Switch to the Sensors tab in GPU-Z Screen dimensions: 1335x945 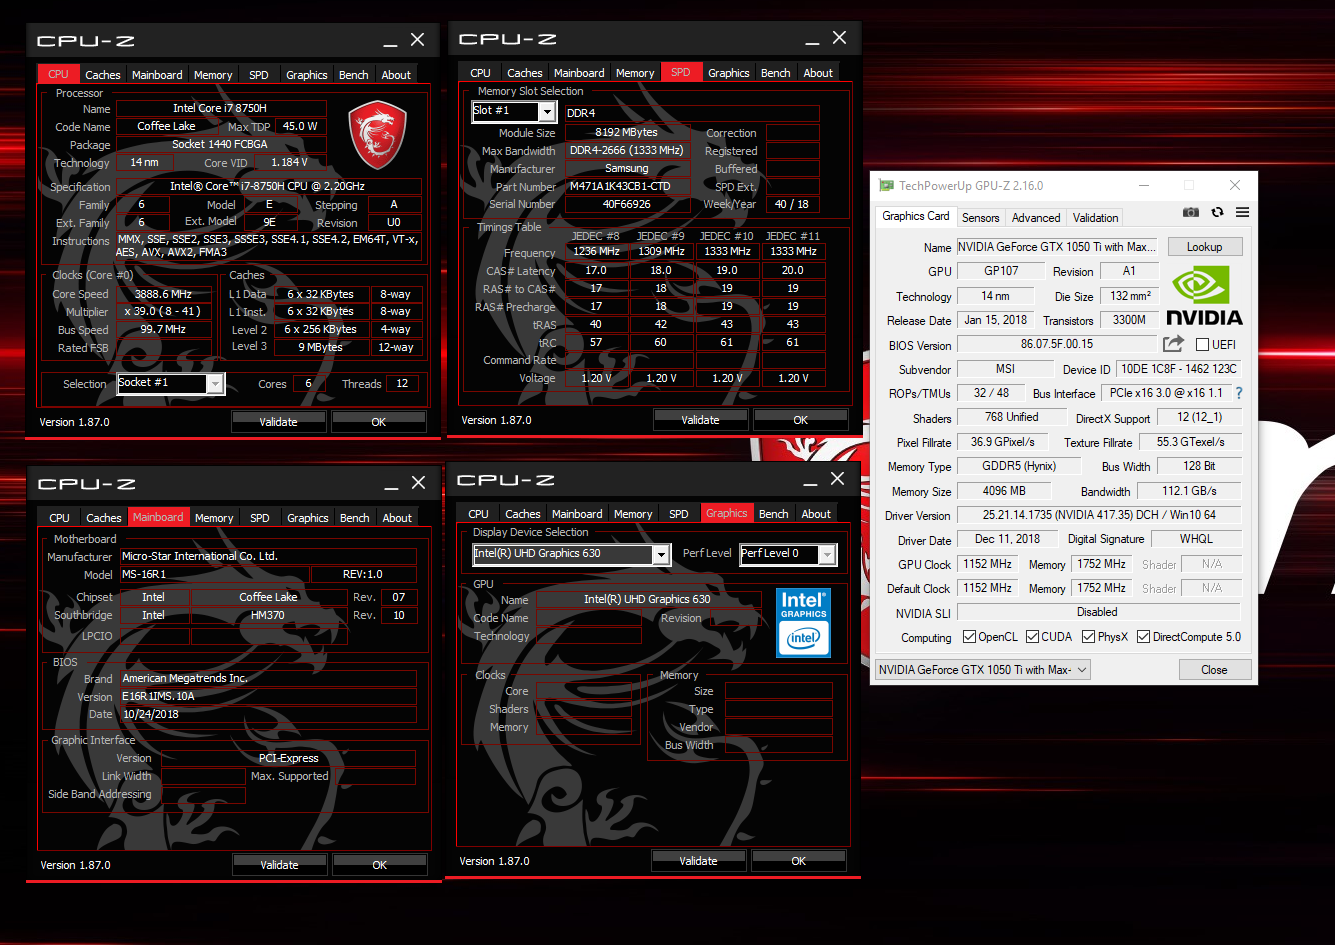980,218
